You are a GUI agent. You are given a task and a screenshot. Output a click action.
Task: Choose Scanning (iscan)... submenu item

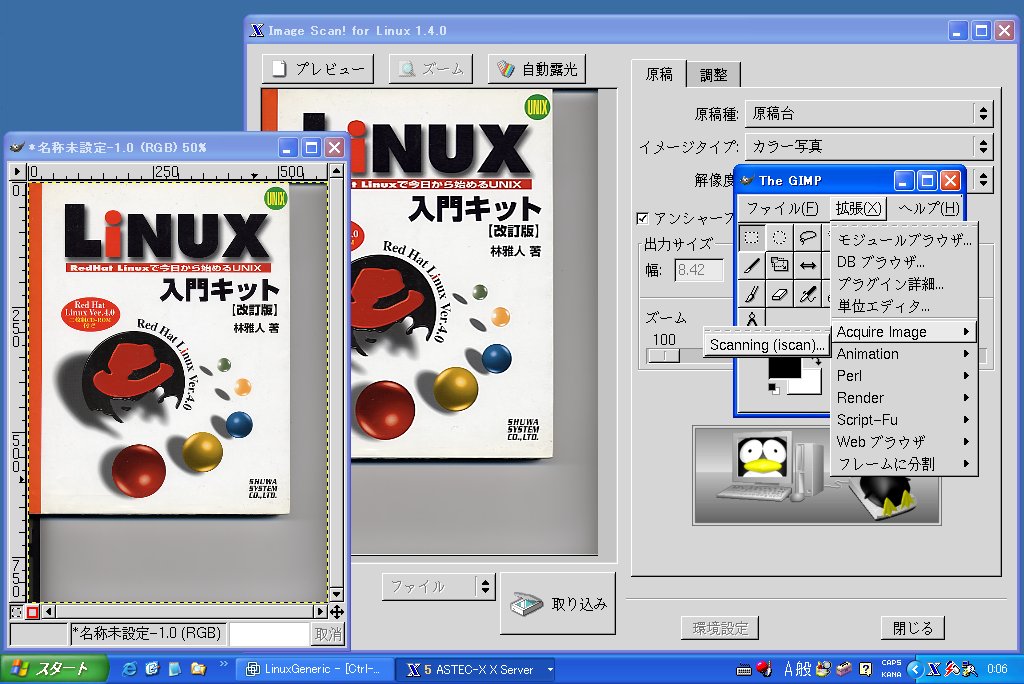(767, 345)
